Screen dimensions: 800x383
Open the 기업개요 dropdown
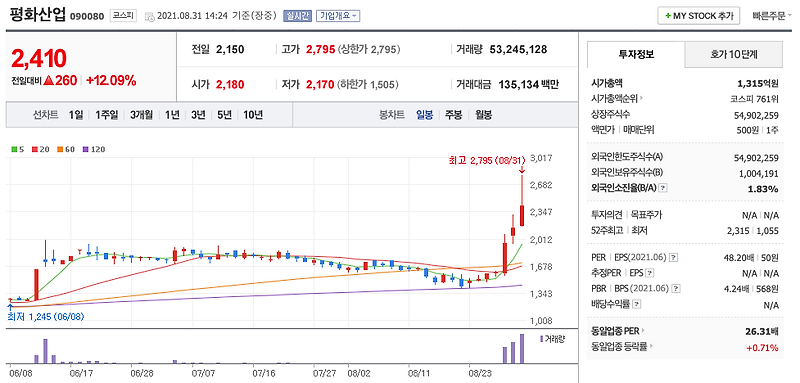pyautogui.click(x=338, y=16)
